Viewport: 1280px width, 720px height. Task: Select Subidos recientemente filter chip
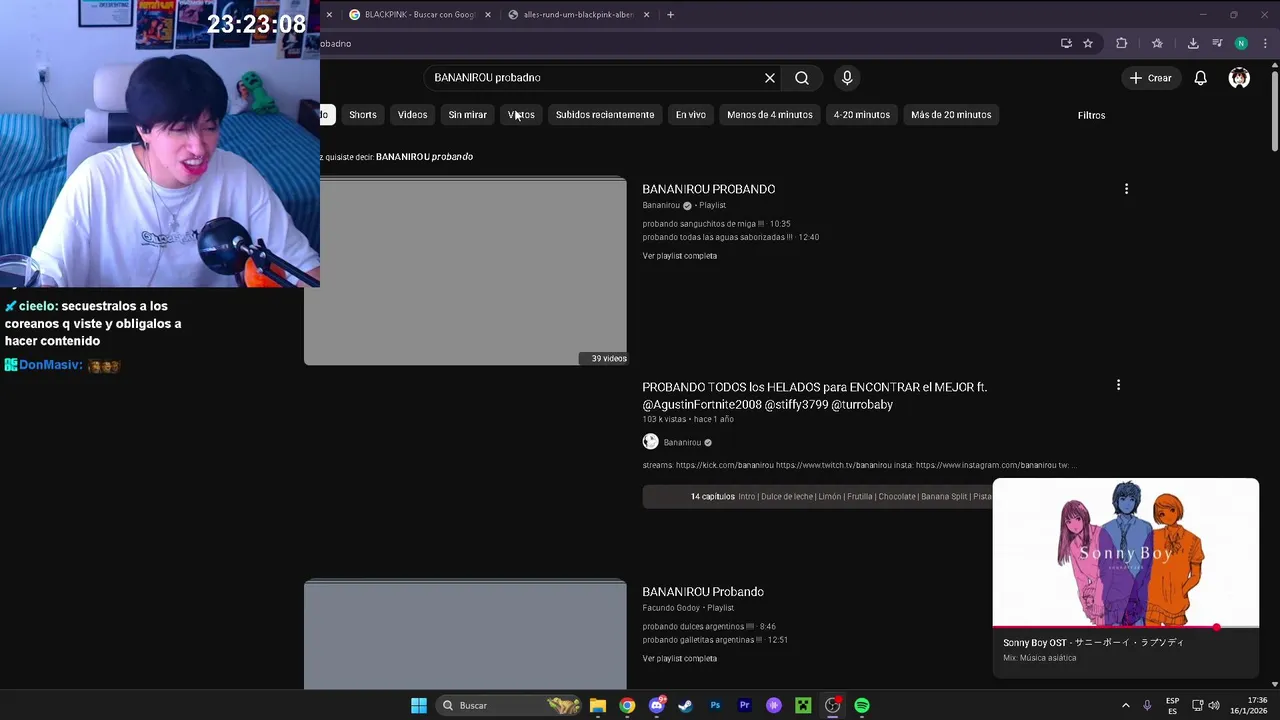click(x=605, y=115)
